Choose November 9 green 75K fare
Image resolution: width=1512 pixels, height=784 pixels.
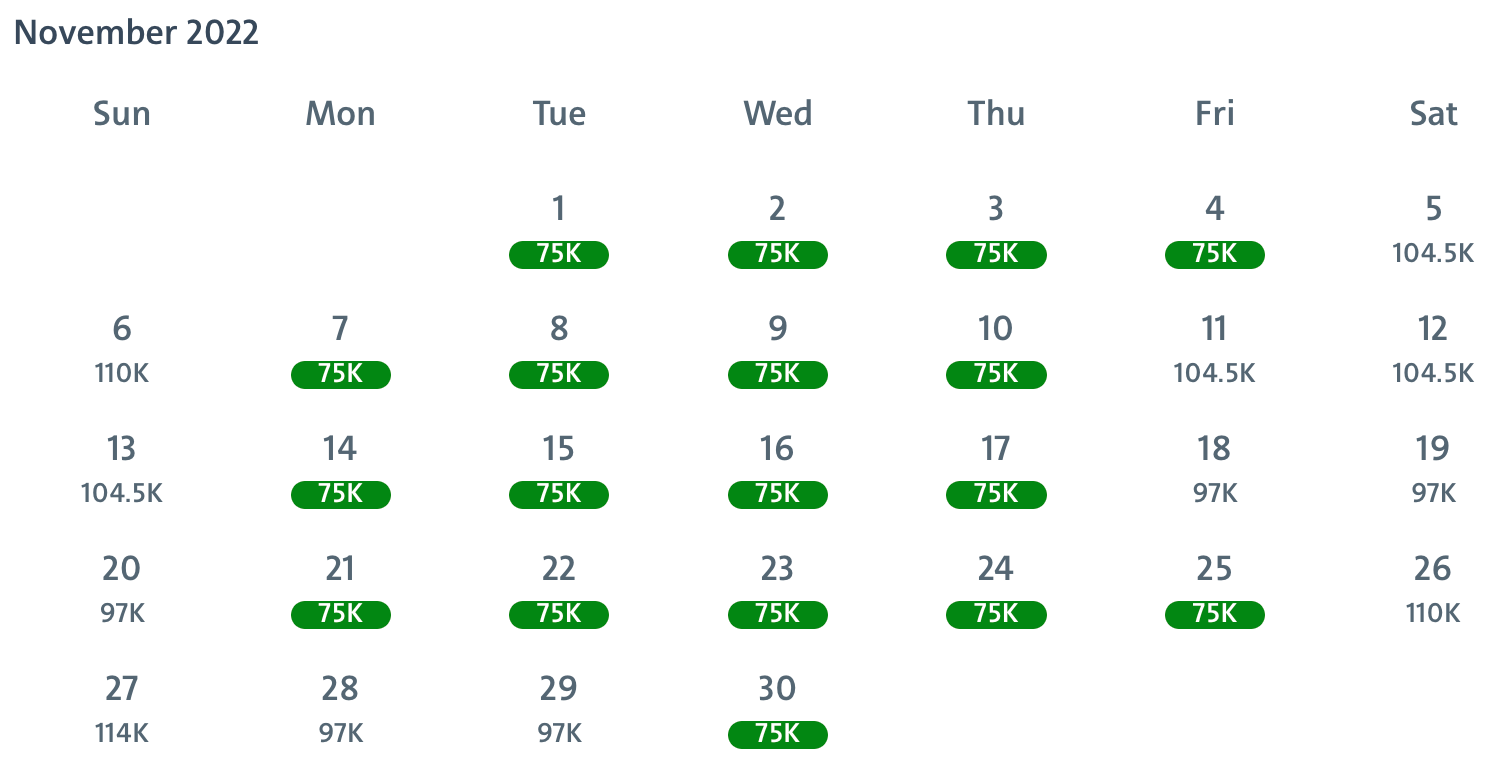777,374
